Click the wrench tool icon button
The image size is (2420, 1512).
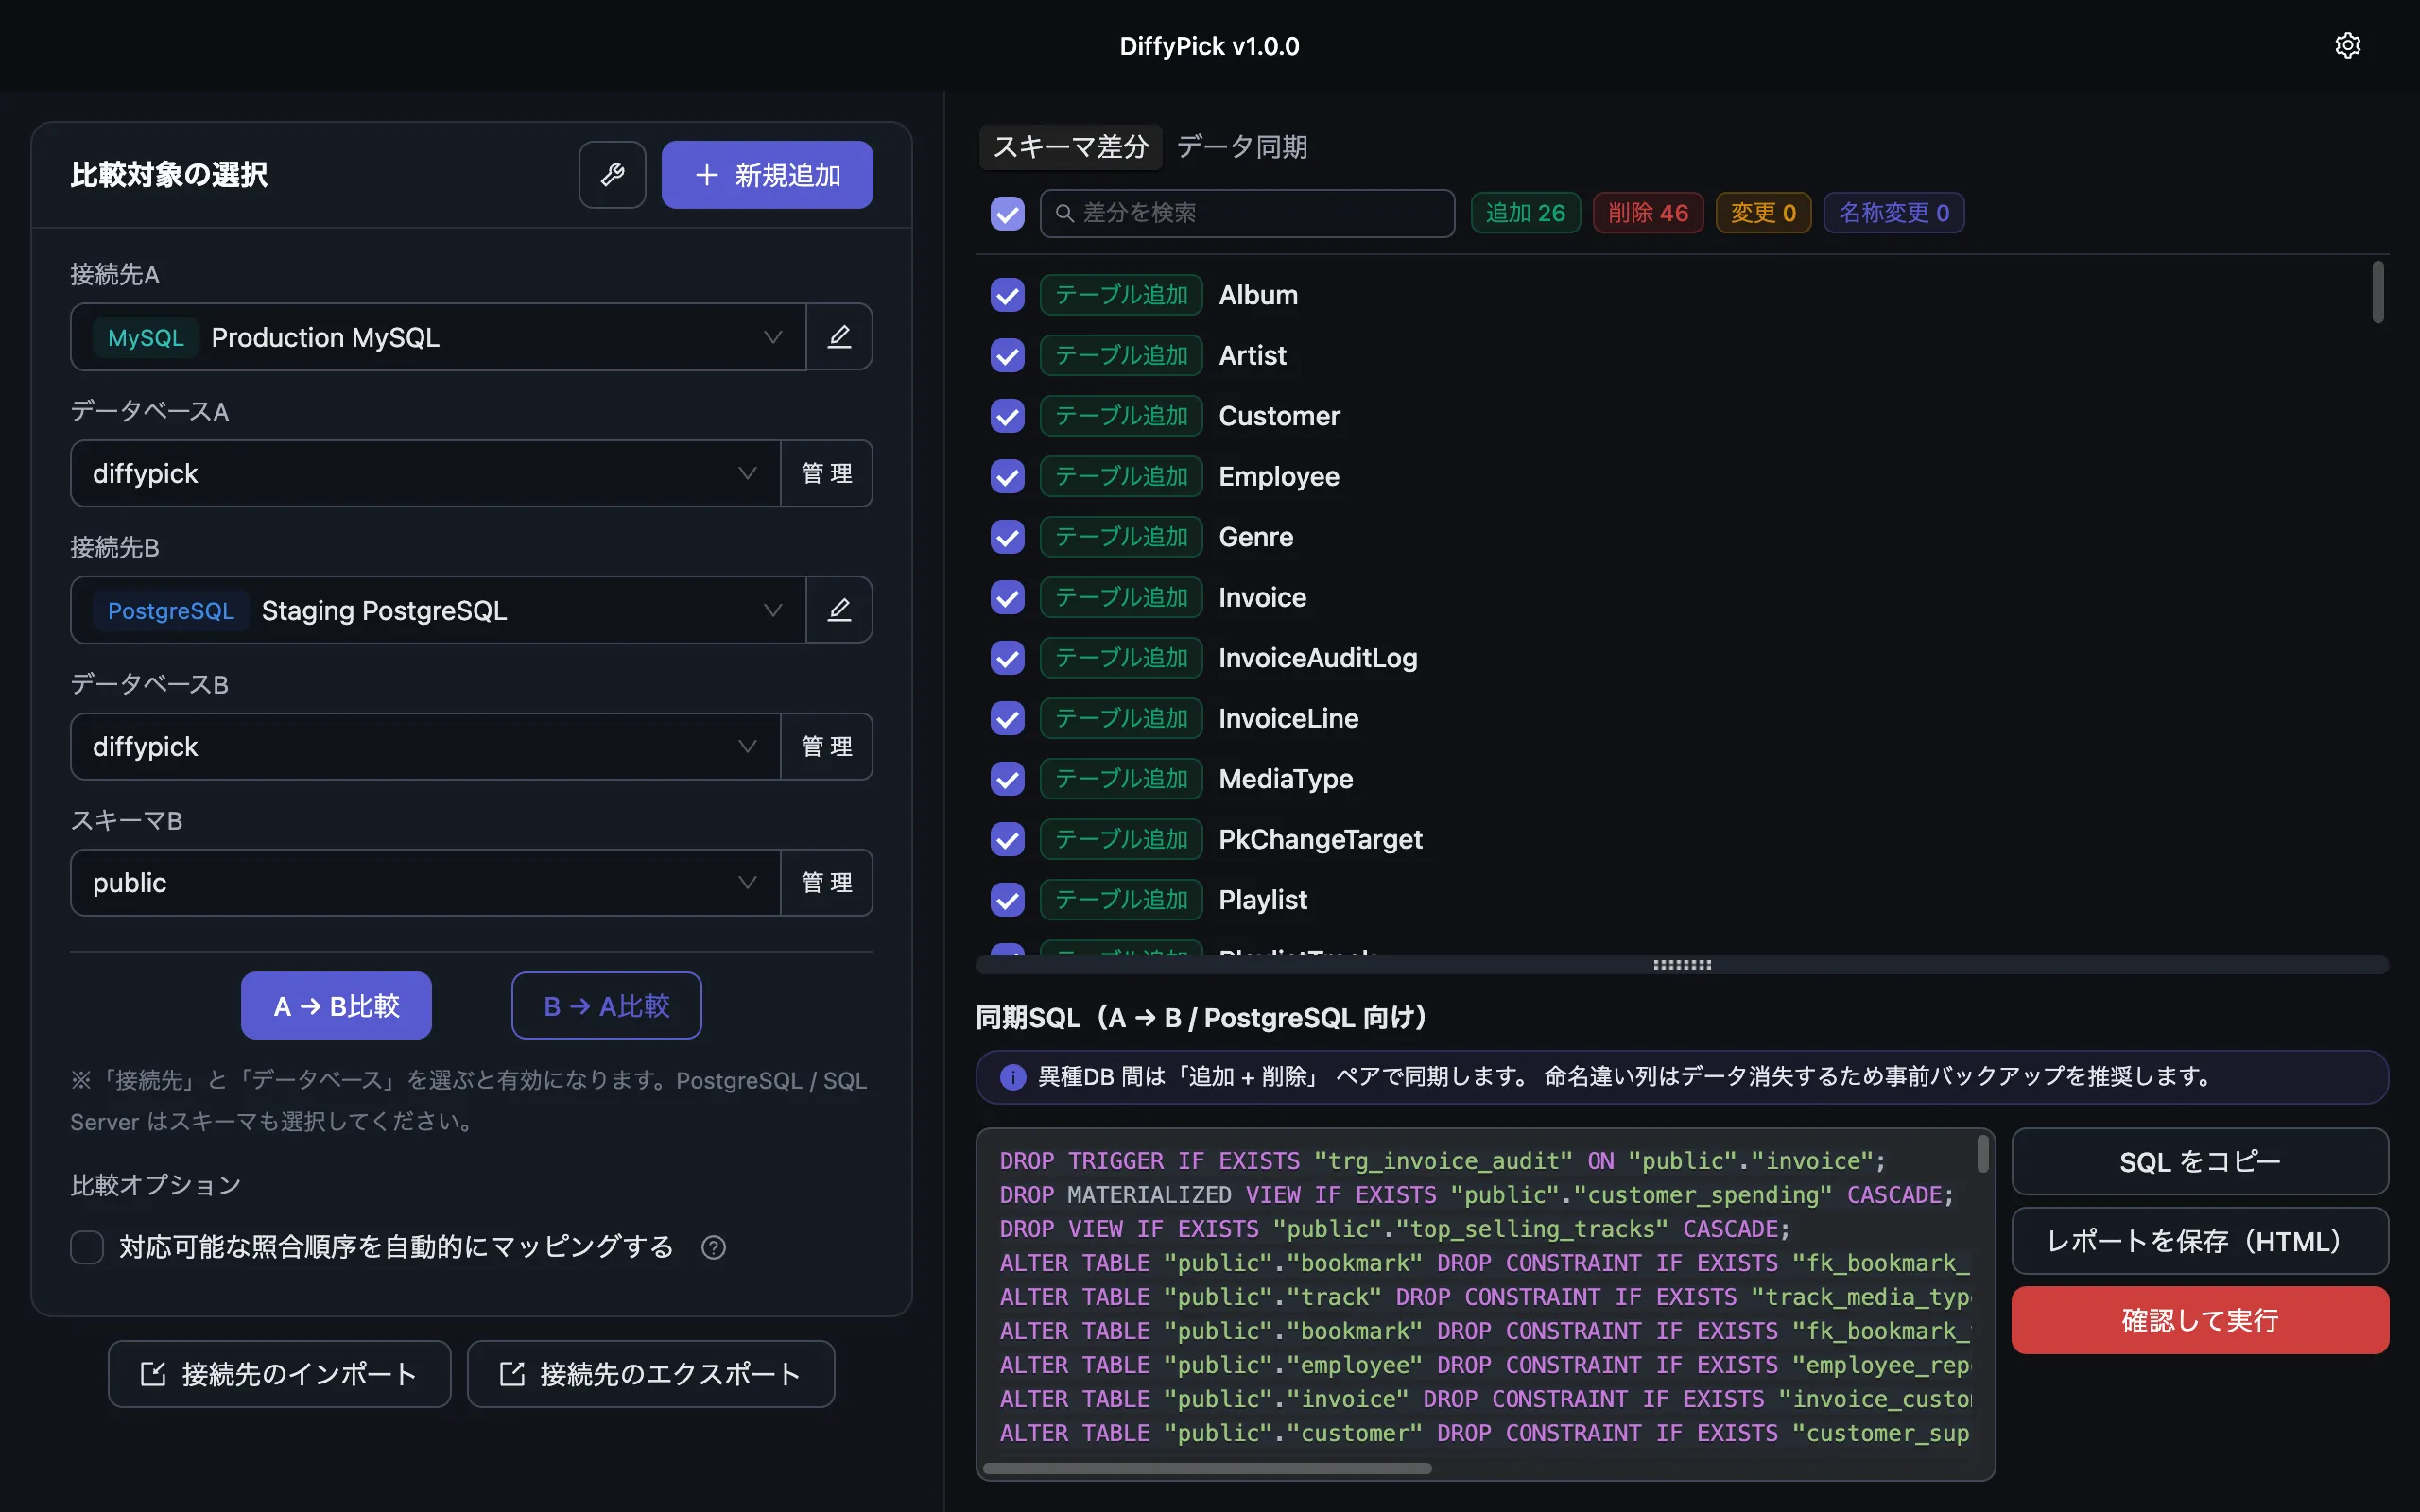coord(612,175)
